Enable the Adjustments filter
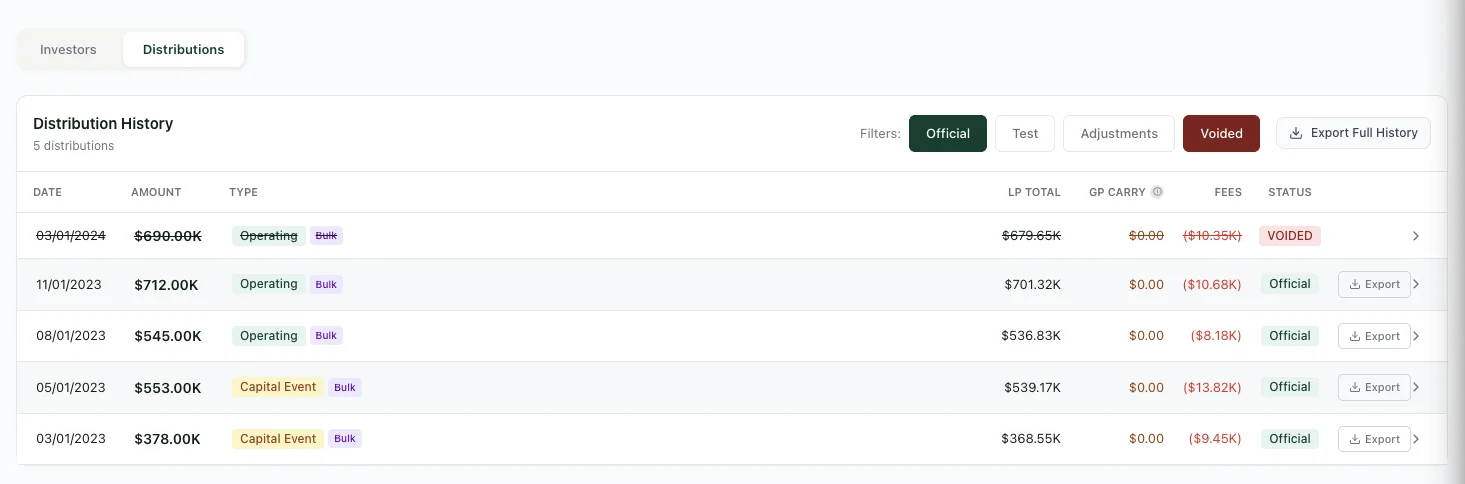This screenshot has height=484, width=1465. [x=1118, y=133]
